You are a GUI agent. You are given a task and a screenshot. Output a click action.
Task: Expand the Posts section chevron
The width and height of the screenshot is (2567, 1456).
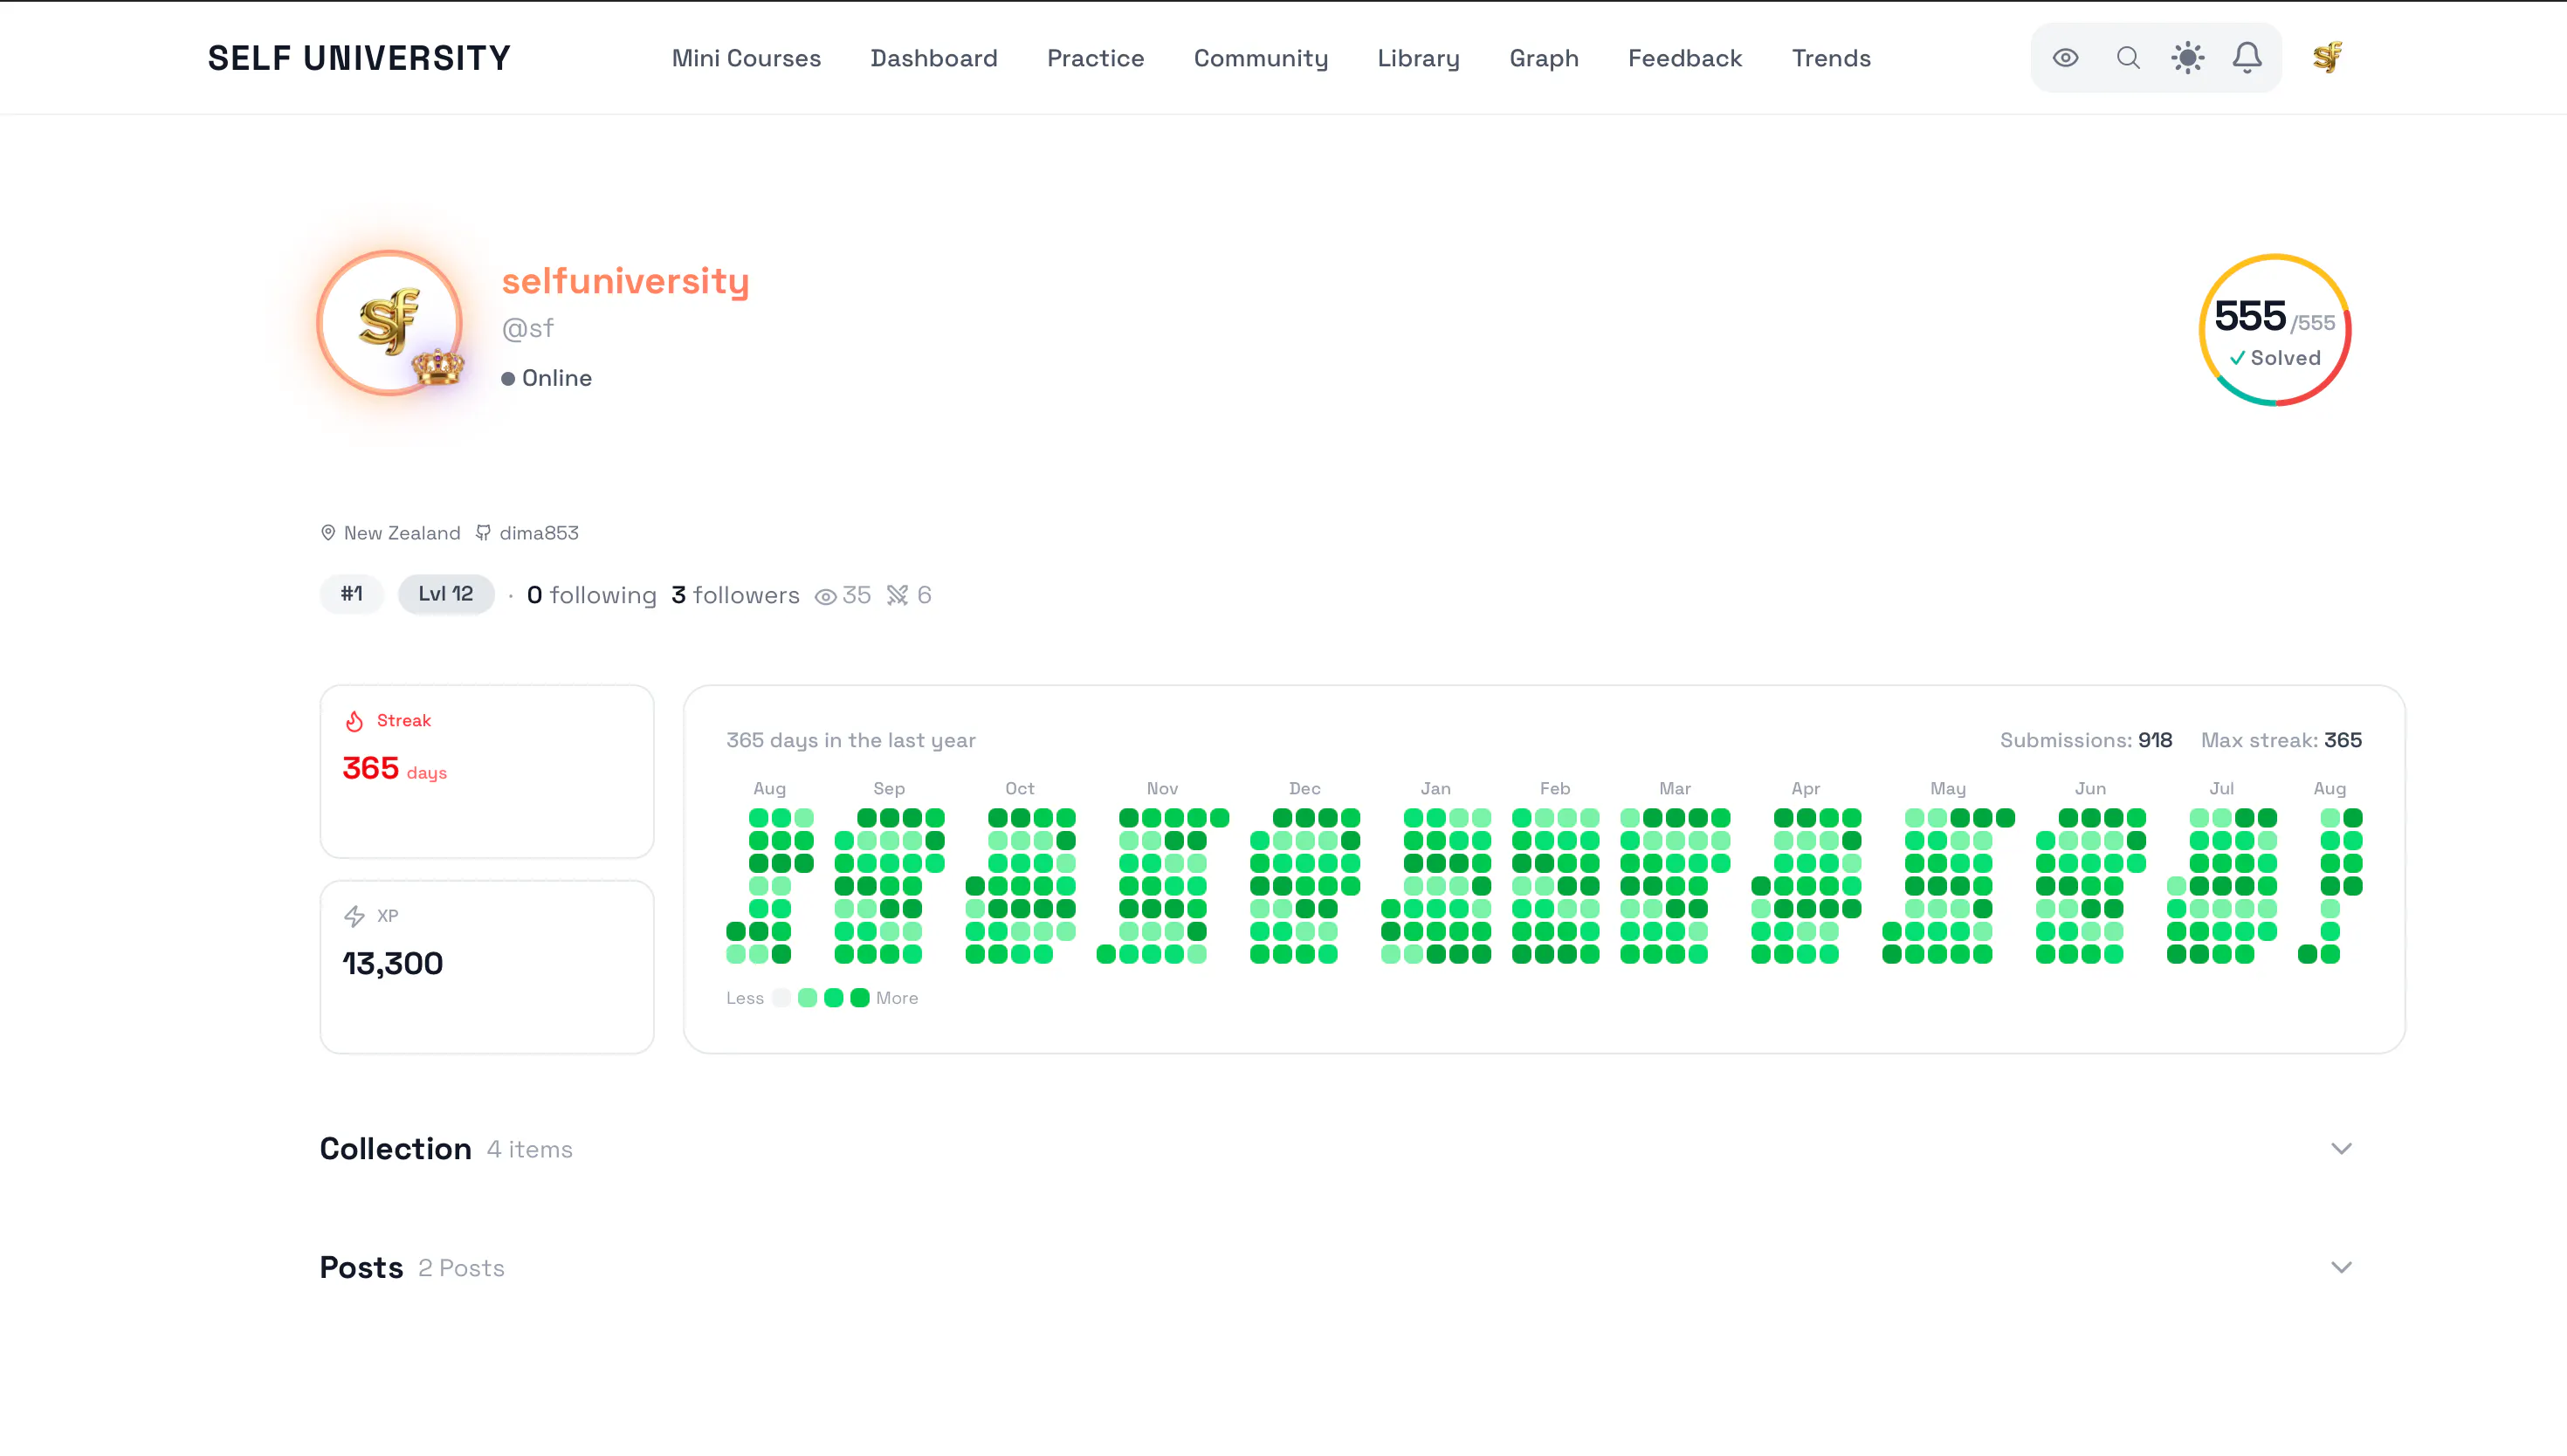tap(2341, 1267)
